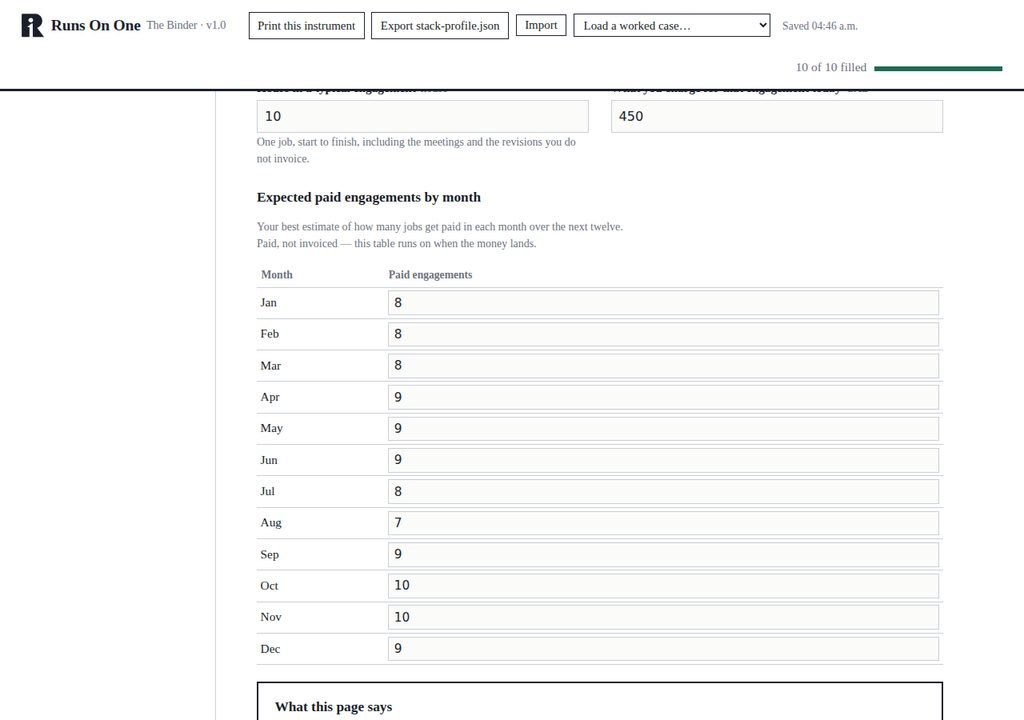The image size is (1024, 720).
Task: Click the Oct row label
Action: (x=269, y=586)
